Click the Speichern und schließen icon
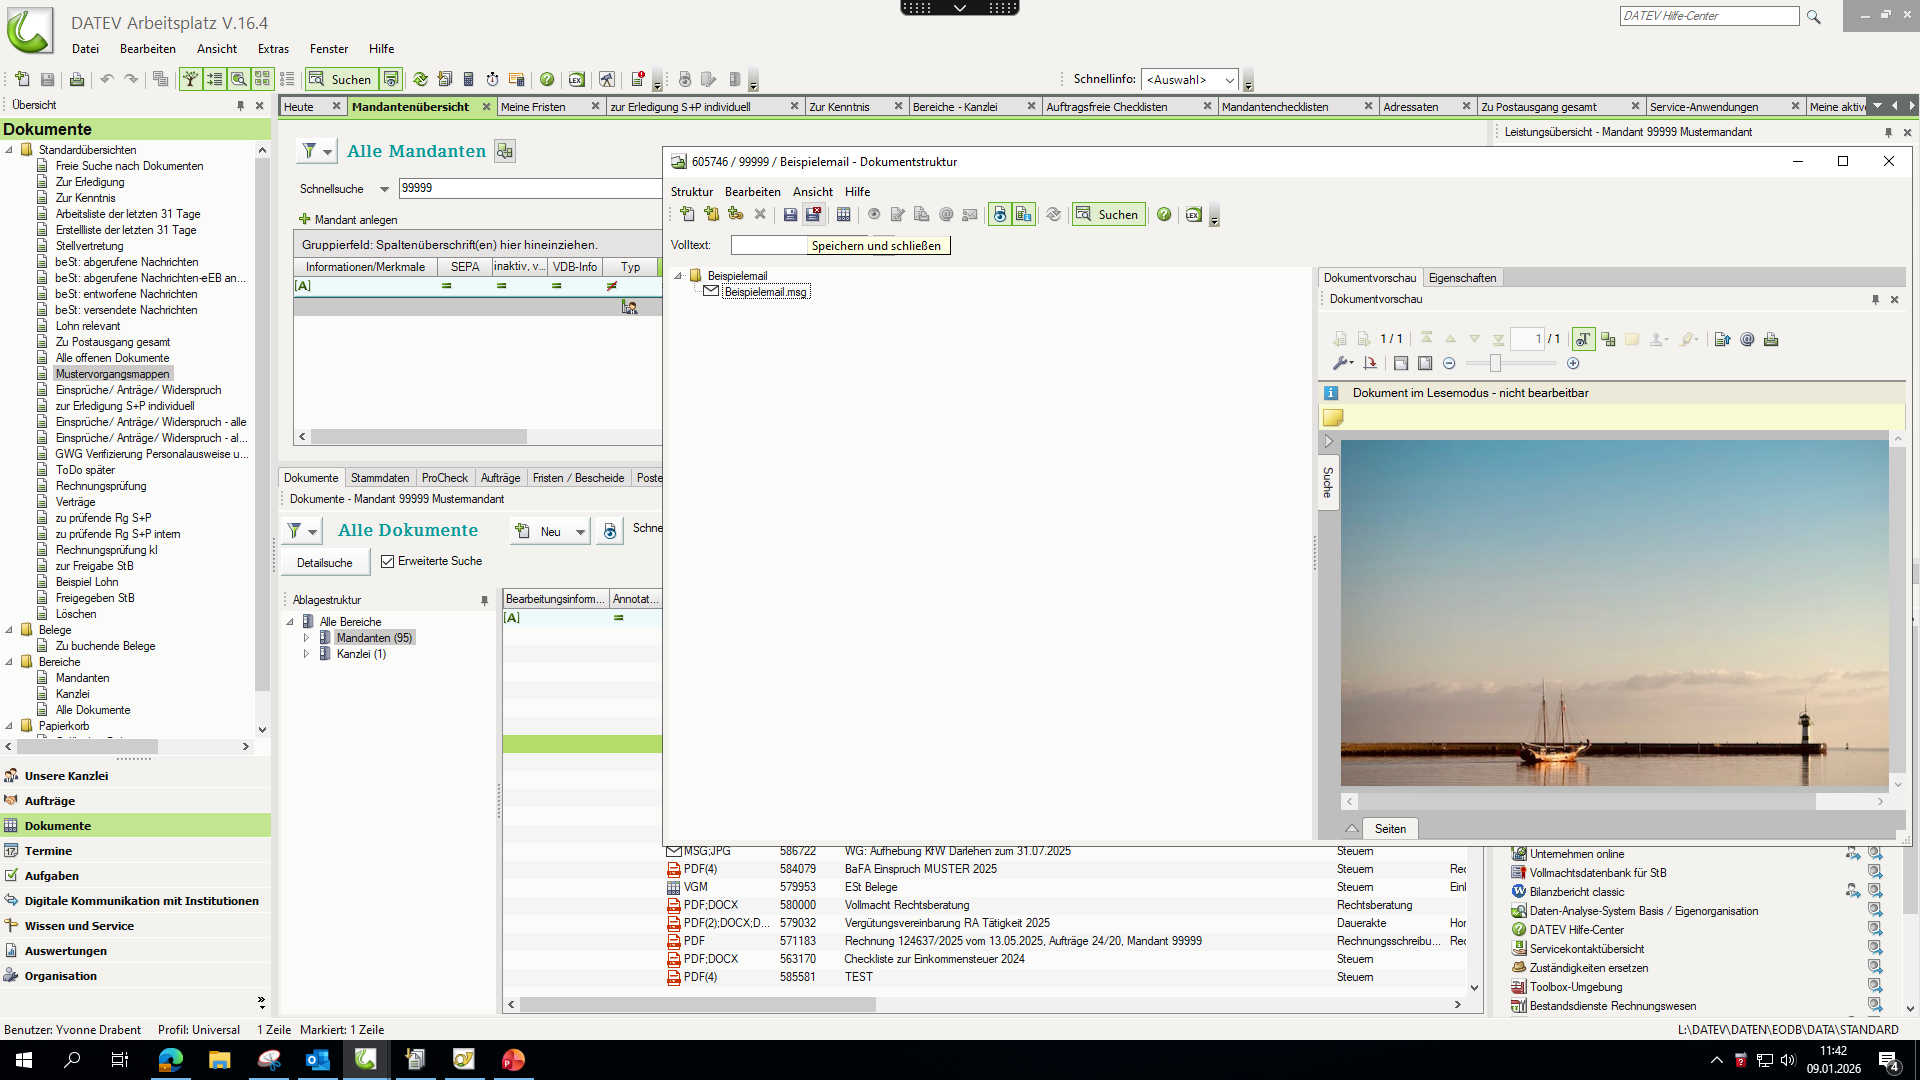The height and width of the screenshot is (1080, 1920). [814, 214]
